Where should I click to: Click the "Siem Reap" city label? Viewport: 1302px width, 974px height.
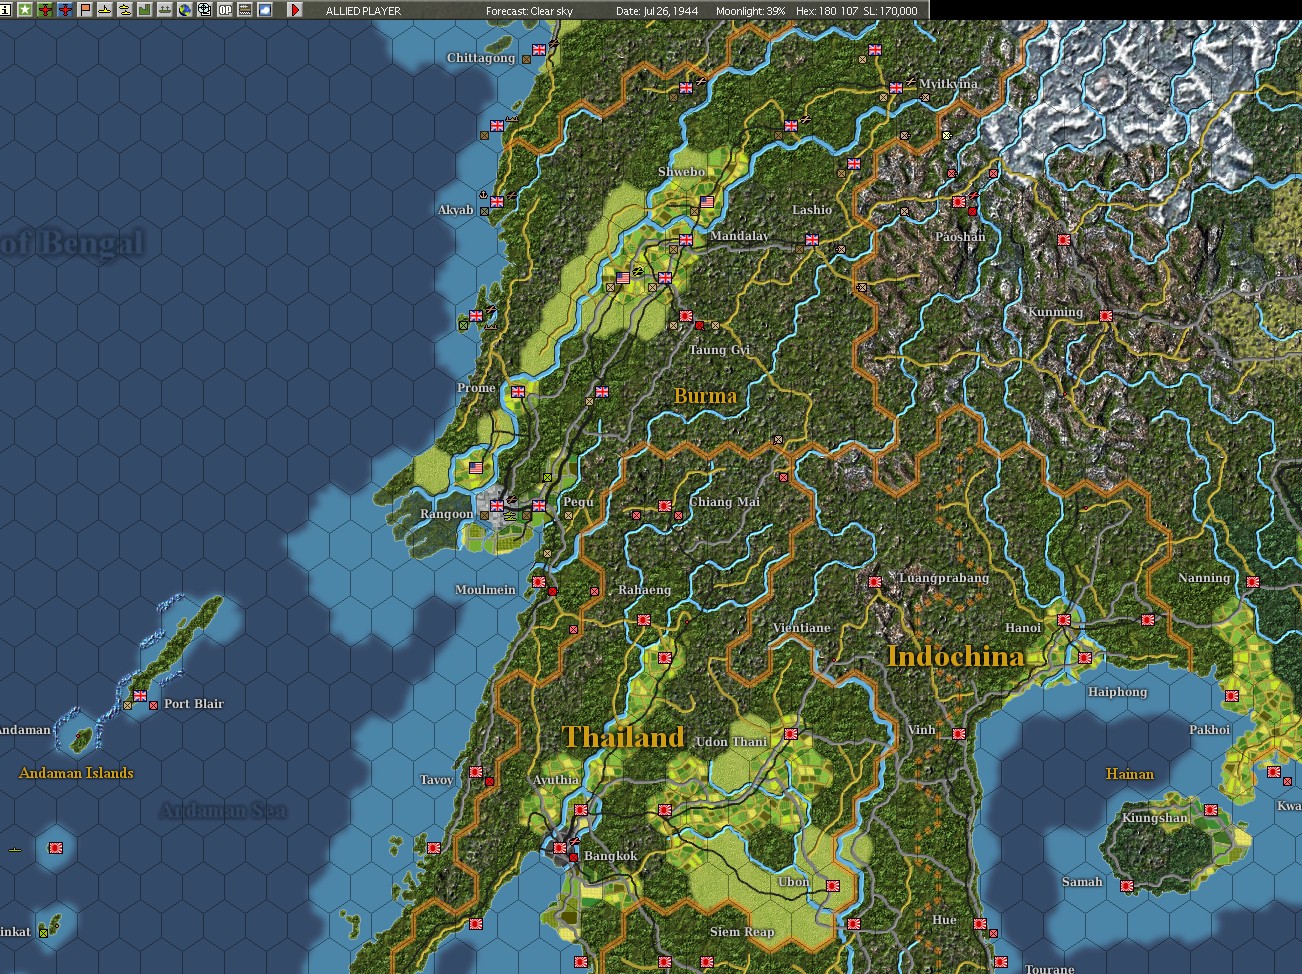(x=742, y=932)
